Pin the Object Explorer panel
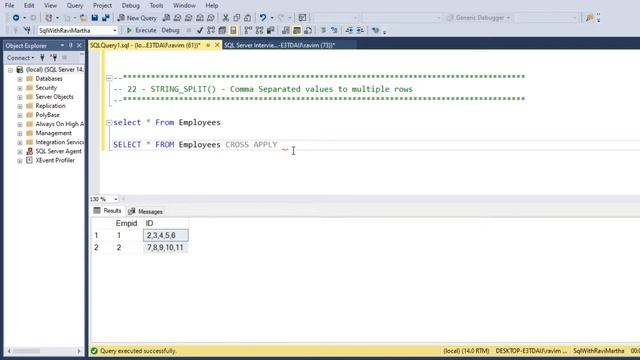The width and height of the screenshot is (640, 360). [71, 45]
